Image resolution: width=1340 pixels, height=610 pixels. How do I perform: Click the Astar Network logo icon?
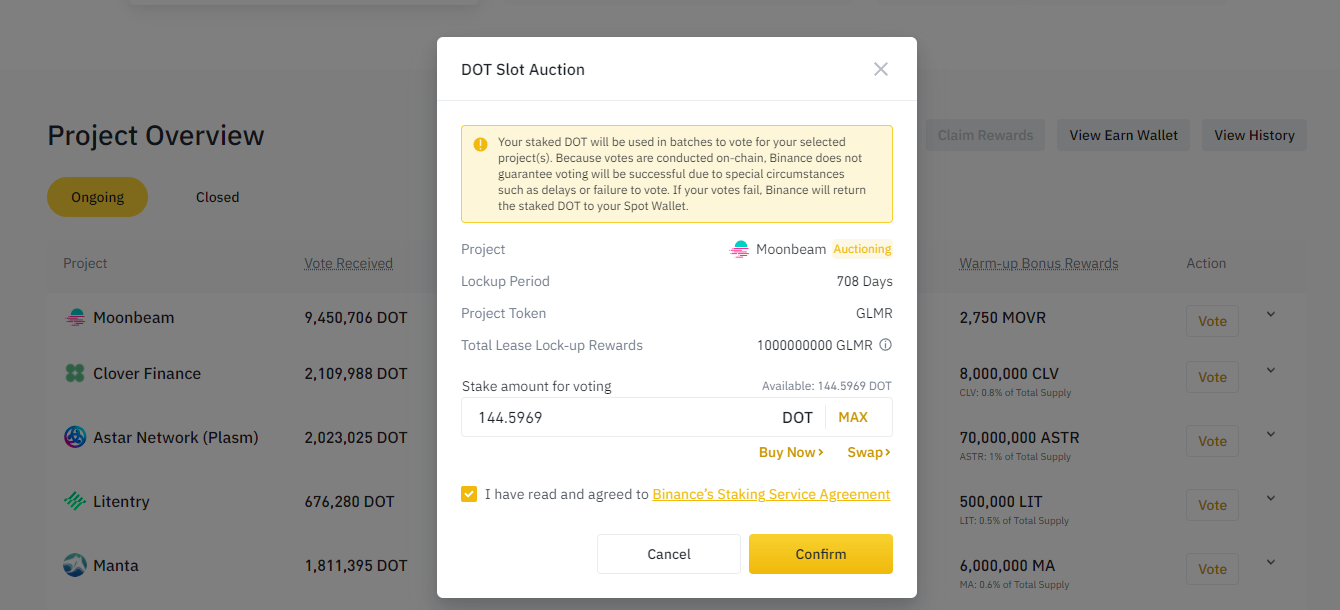[x=75, y=437]
